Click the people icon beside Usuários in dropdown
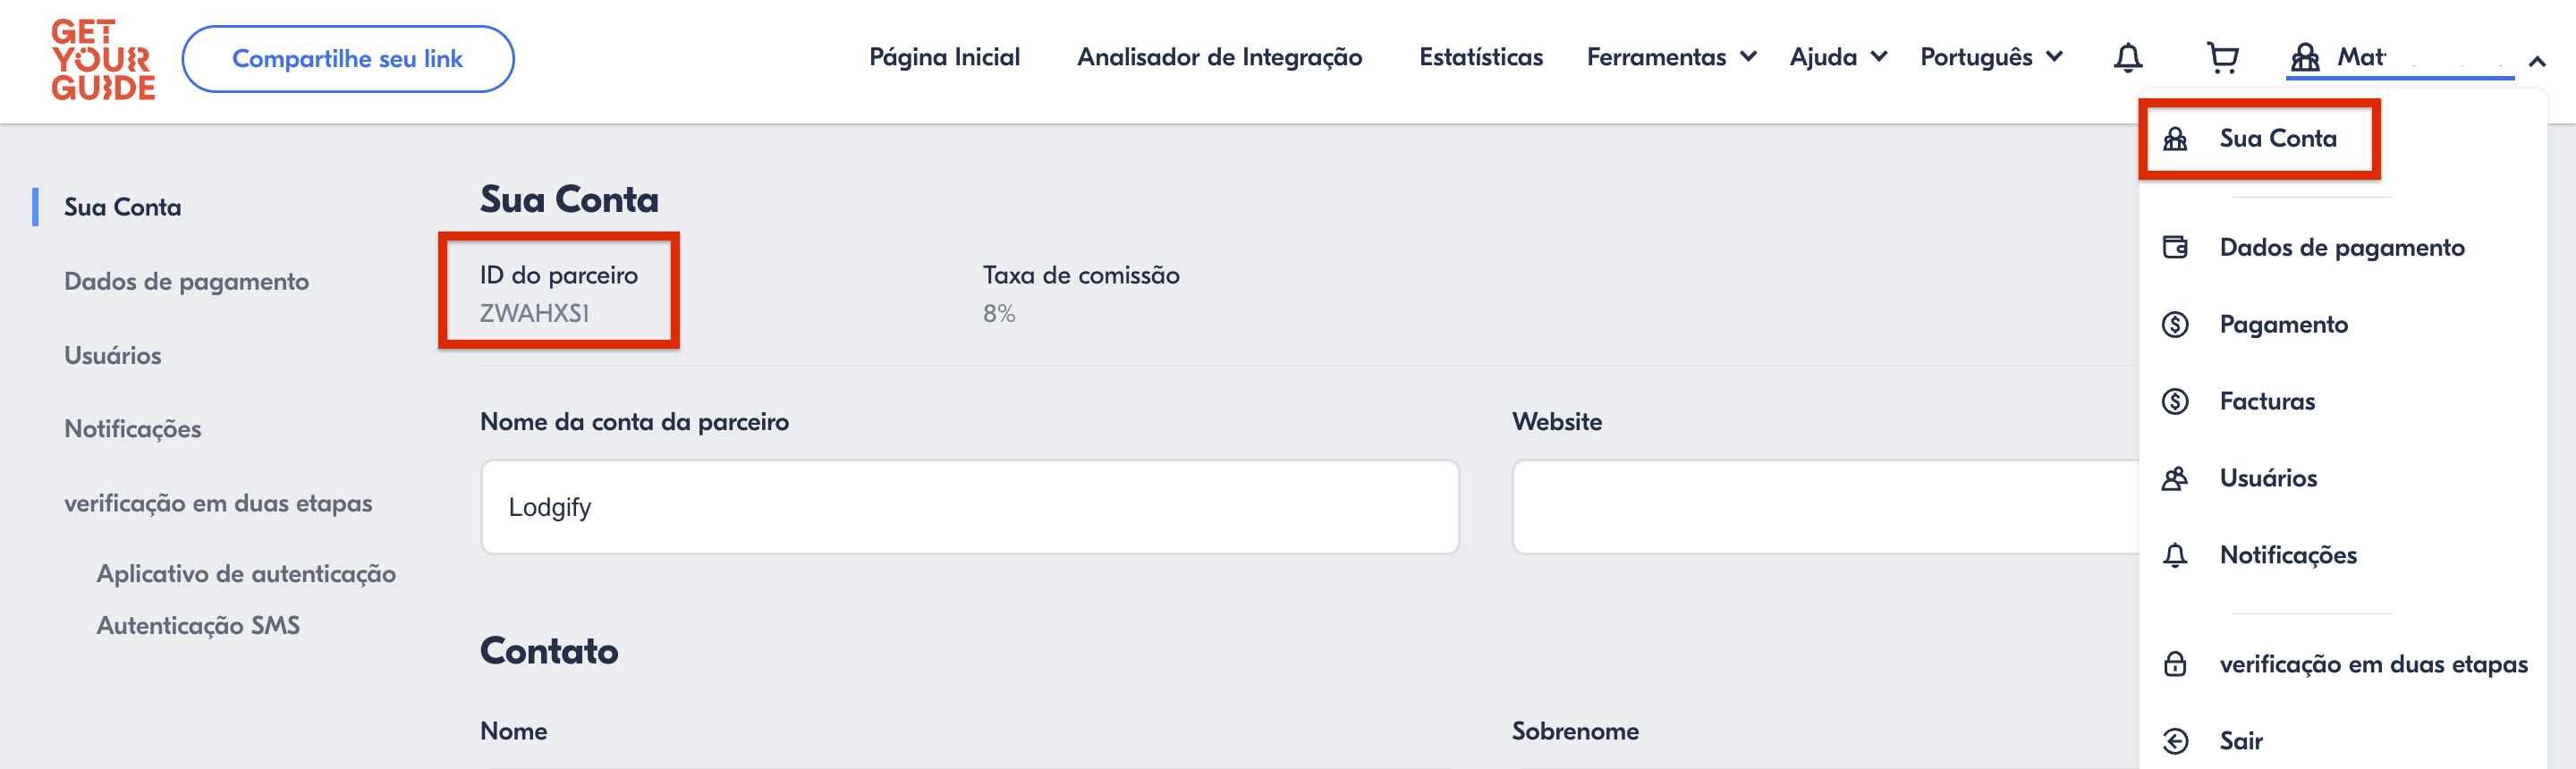This screenshot has width=2576, height=769. coord(2175,478)
